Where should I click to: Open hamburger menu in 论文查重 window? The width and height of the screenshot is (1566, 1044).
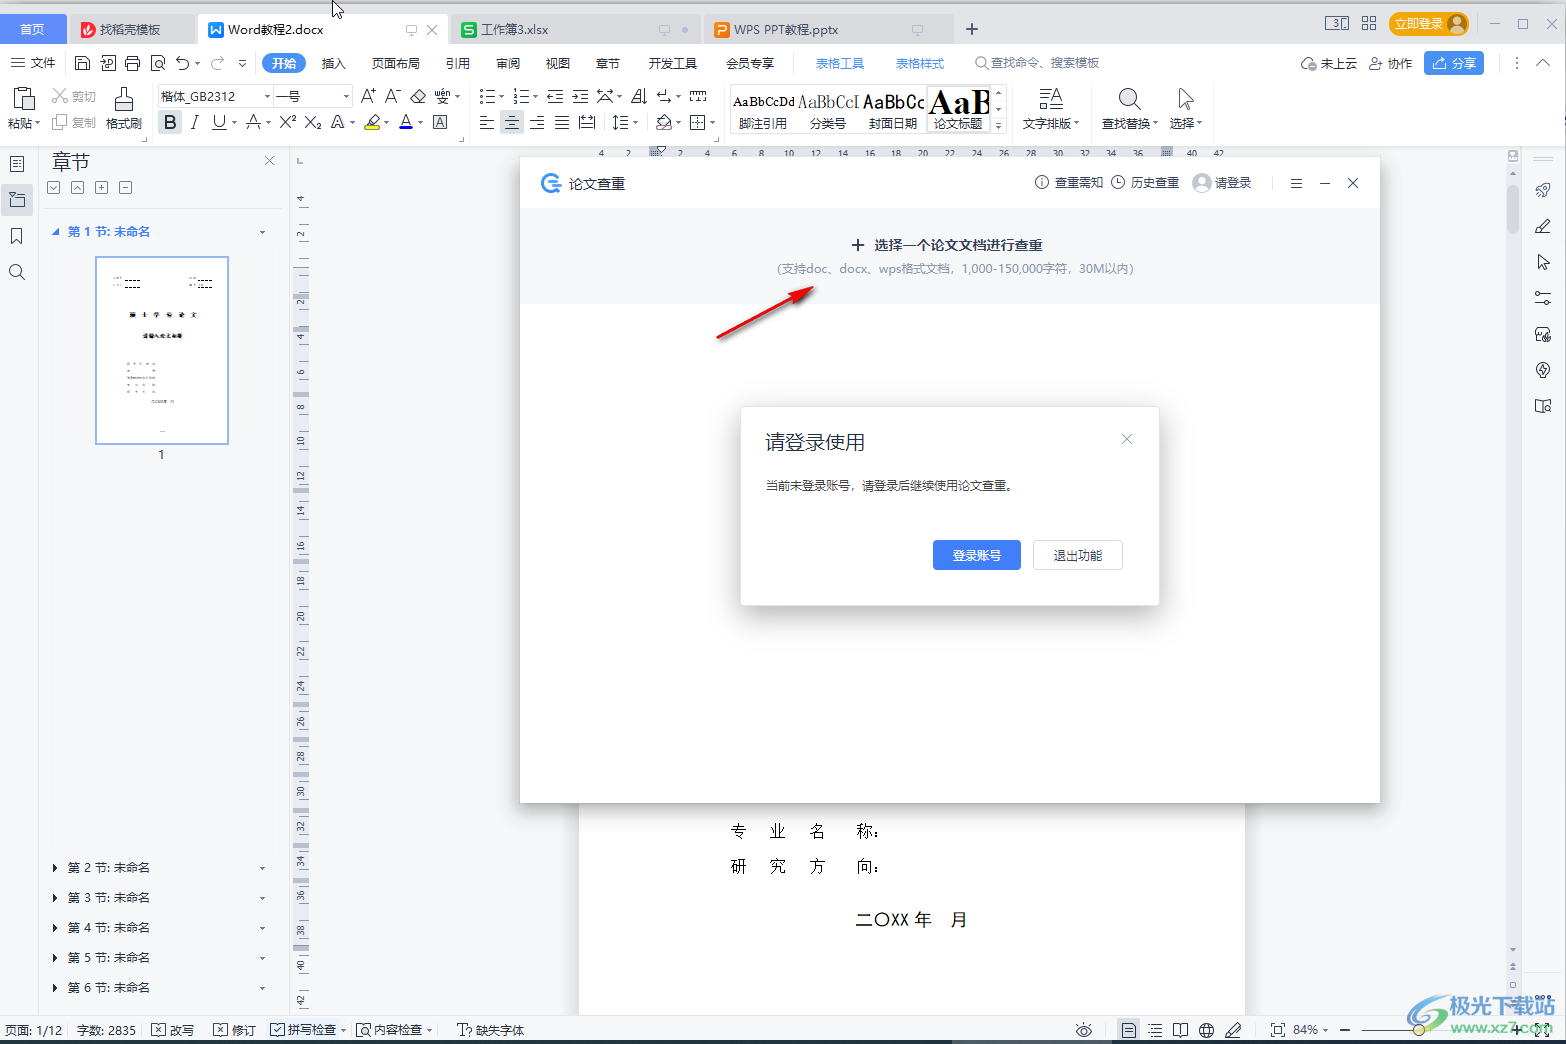click(1296, 183)
